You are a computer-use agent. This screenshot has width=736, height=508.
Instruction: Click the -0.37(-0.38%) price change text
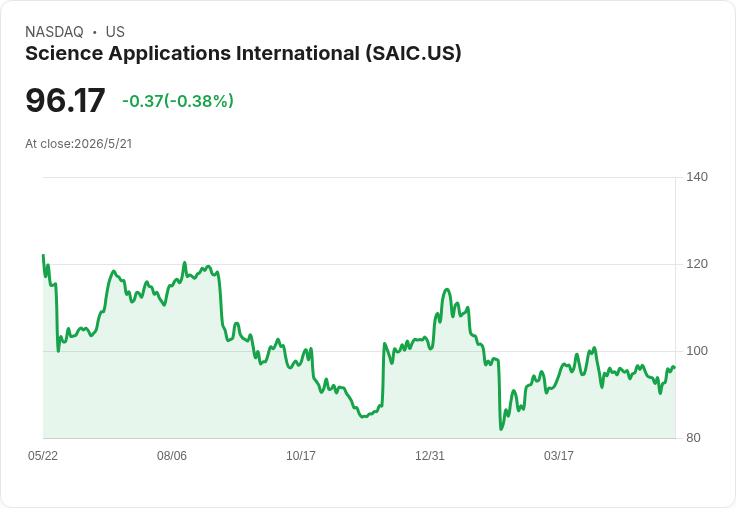pos(178,101)
